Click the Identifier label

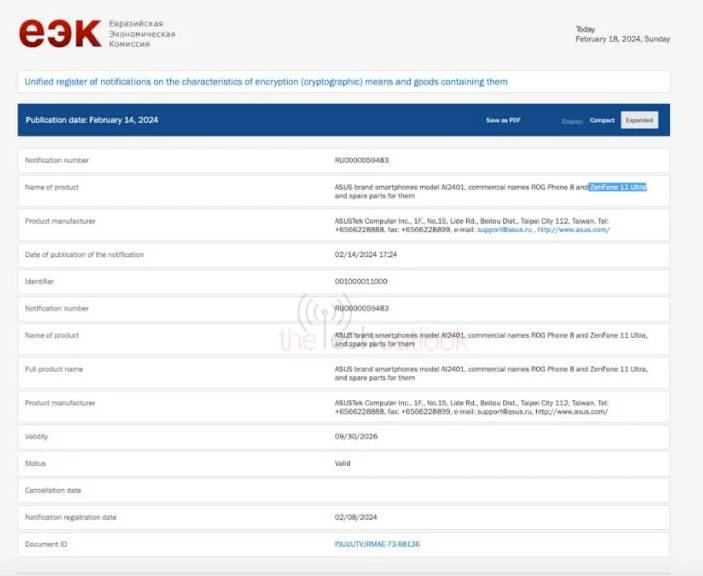(39, 282)
